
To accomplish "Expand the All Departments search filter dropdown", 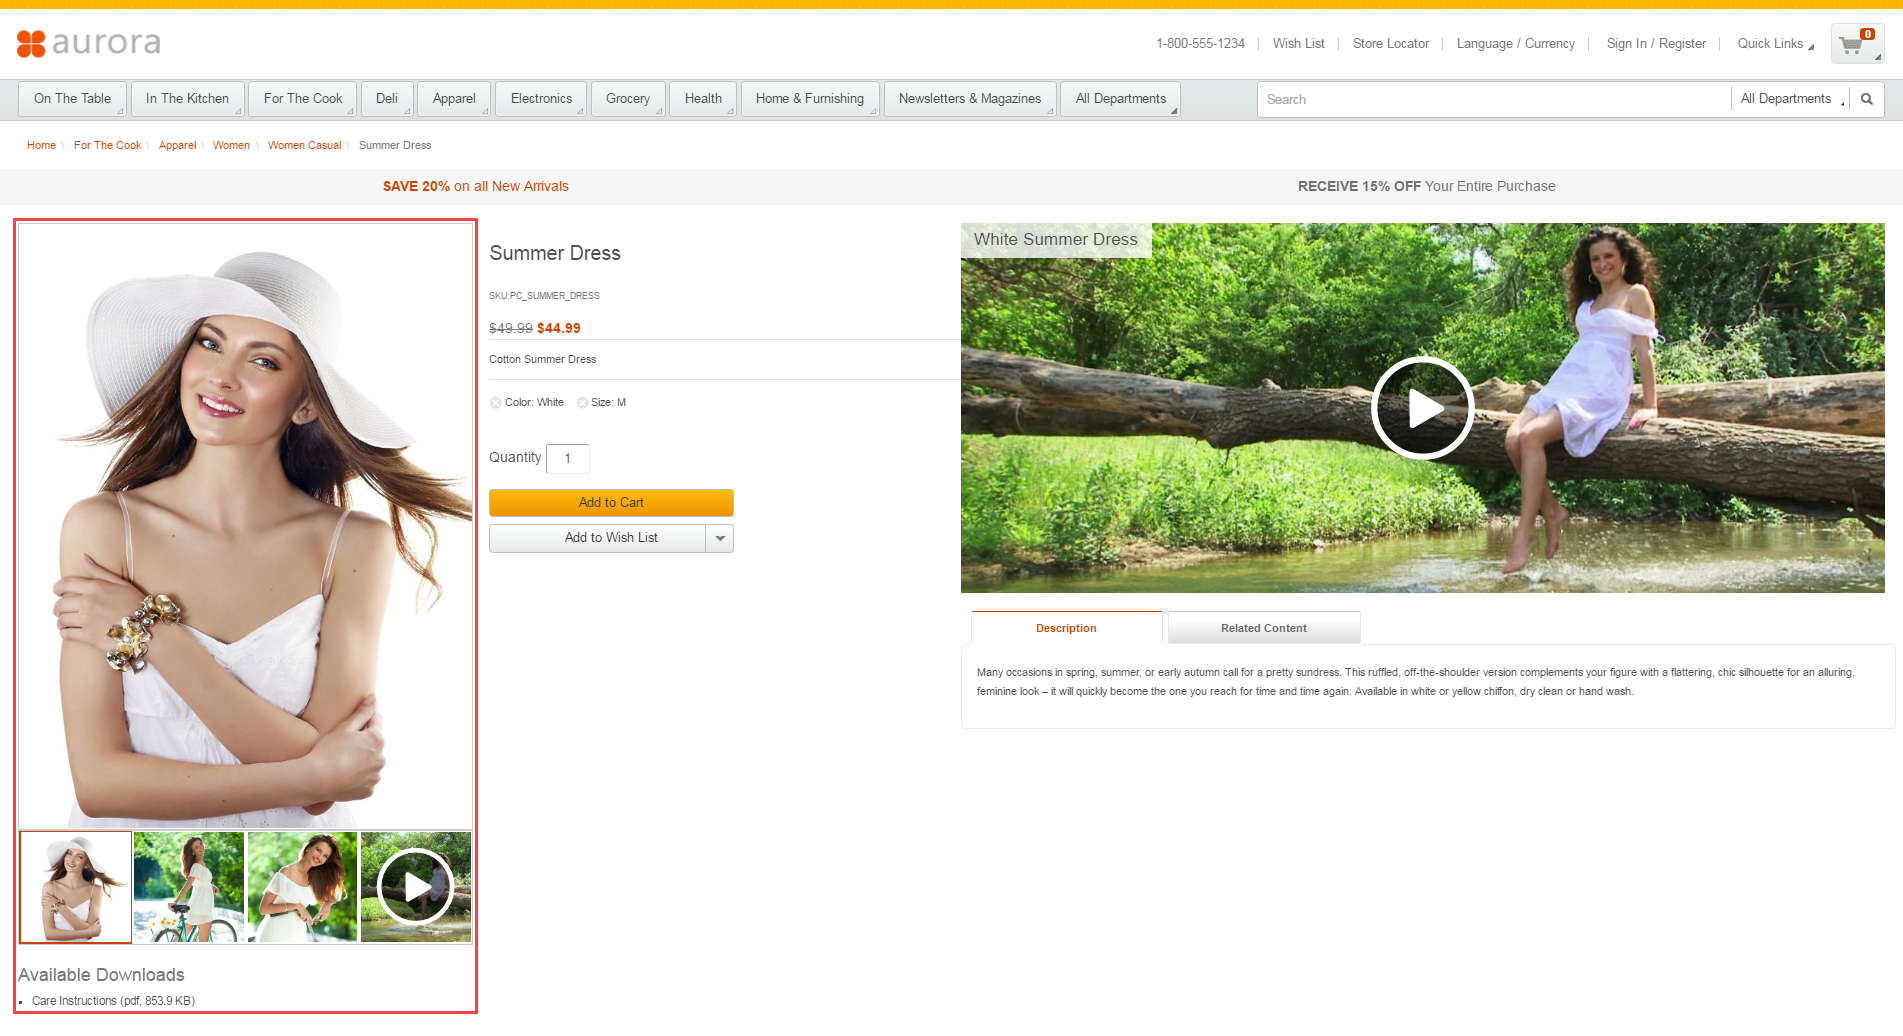I will coord(1789,98).
